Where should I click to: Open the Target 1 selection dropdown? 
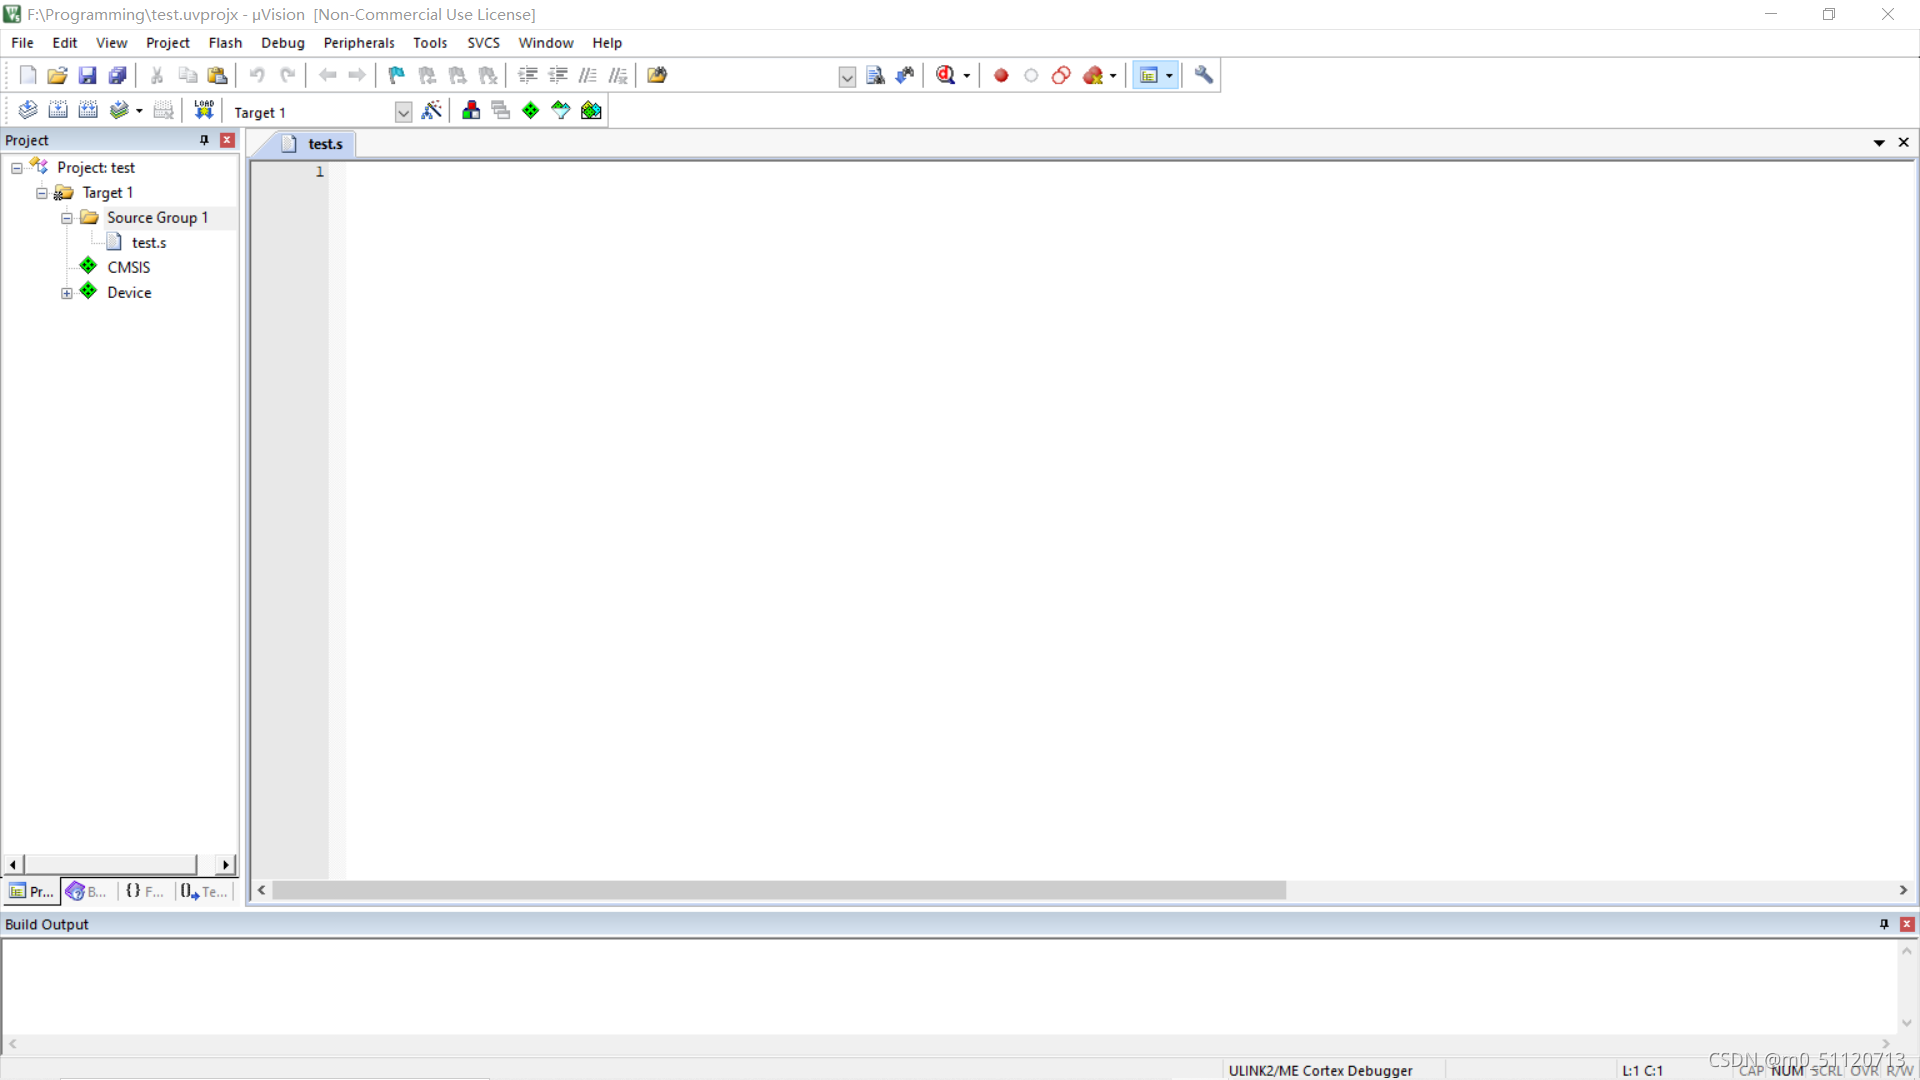(403, 112)
